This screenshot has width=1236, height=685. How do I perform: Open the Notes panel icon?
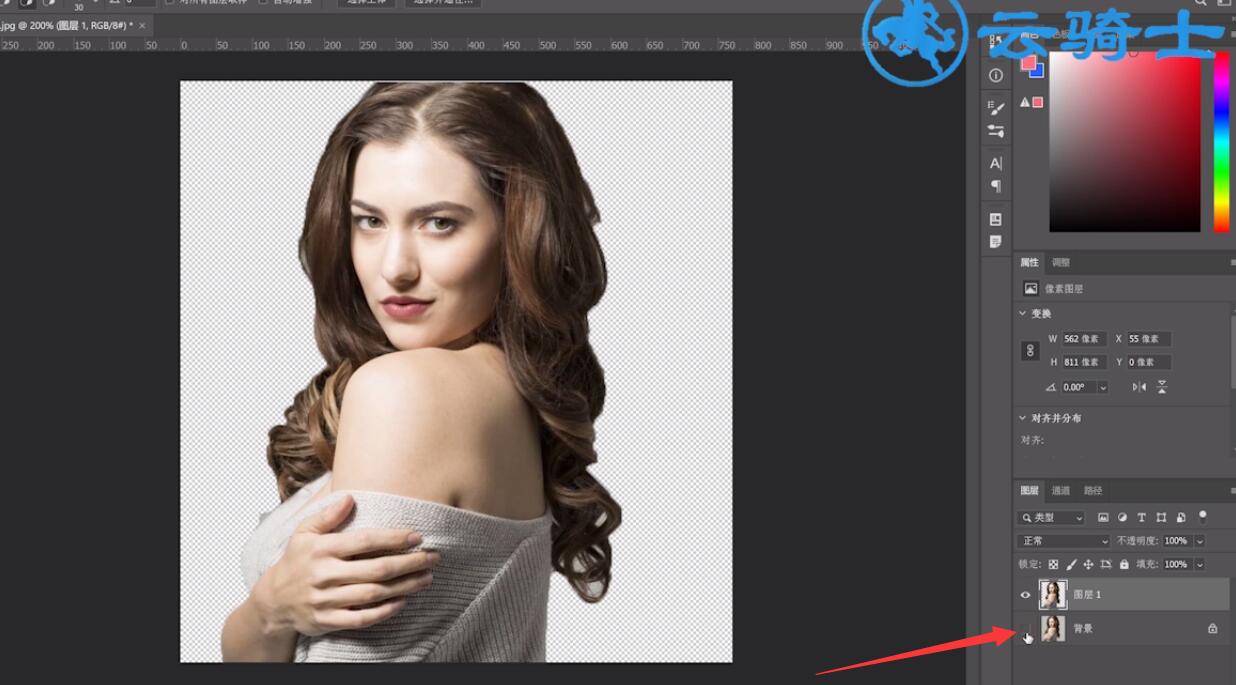pos(995,242)
